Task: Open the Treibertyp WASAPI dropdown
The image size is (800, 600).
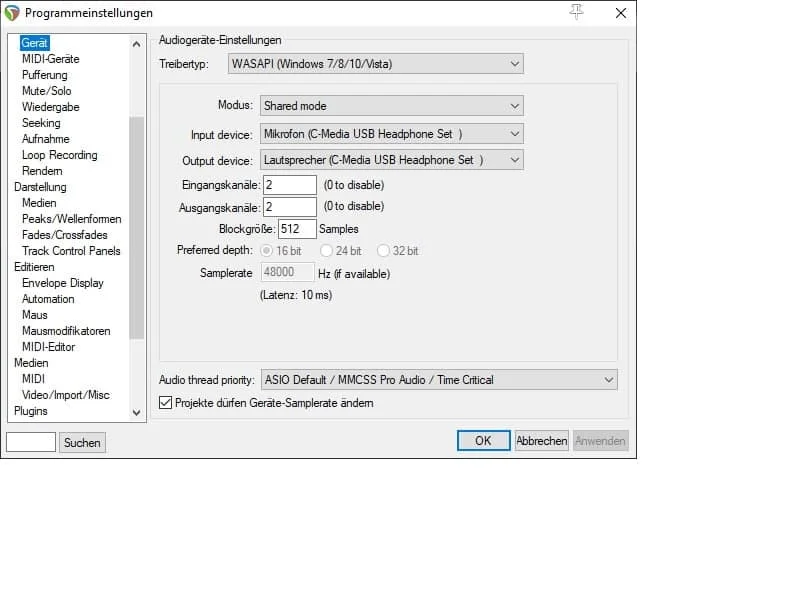Action: [x=376, y=64]
